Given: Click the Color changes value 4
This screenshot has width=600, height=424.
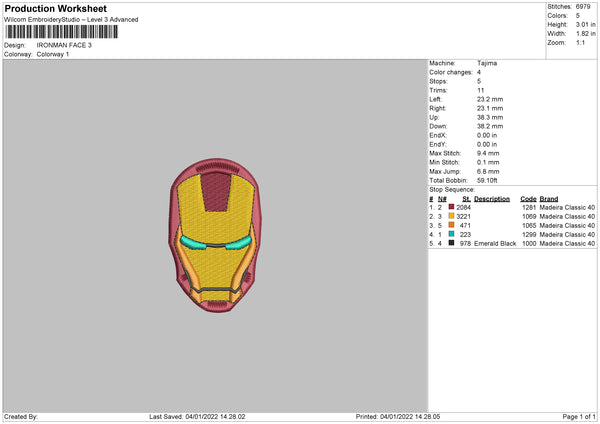Looking at the screenshot, I should tap(479, 72).
